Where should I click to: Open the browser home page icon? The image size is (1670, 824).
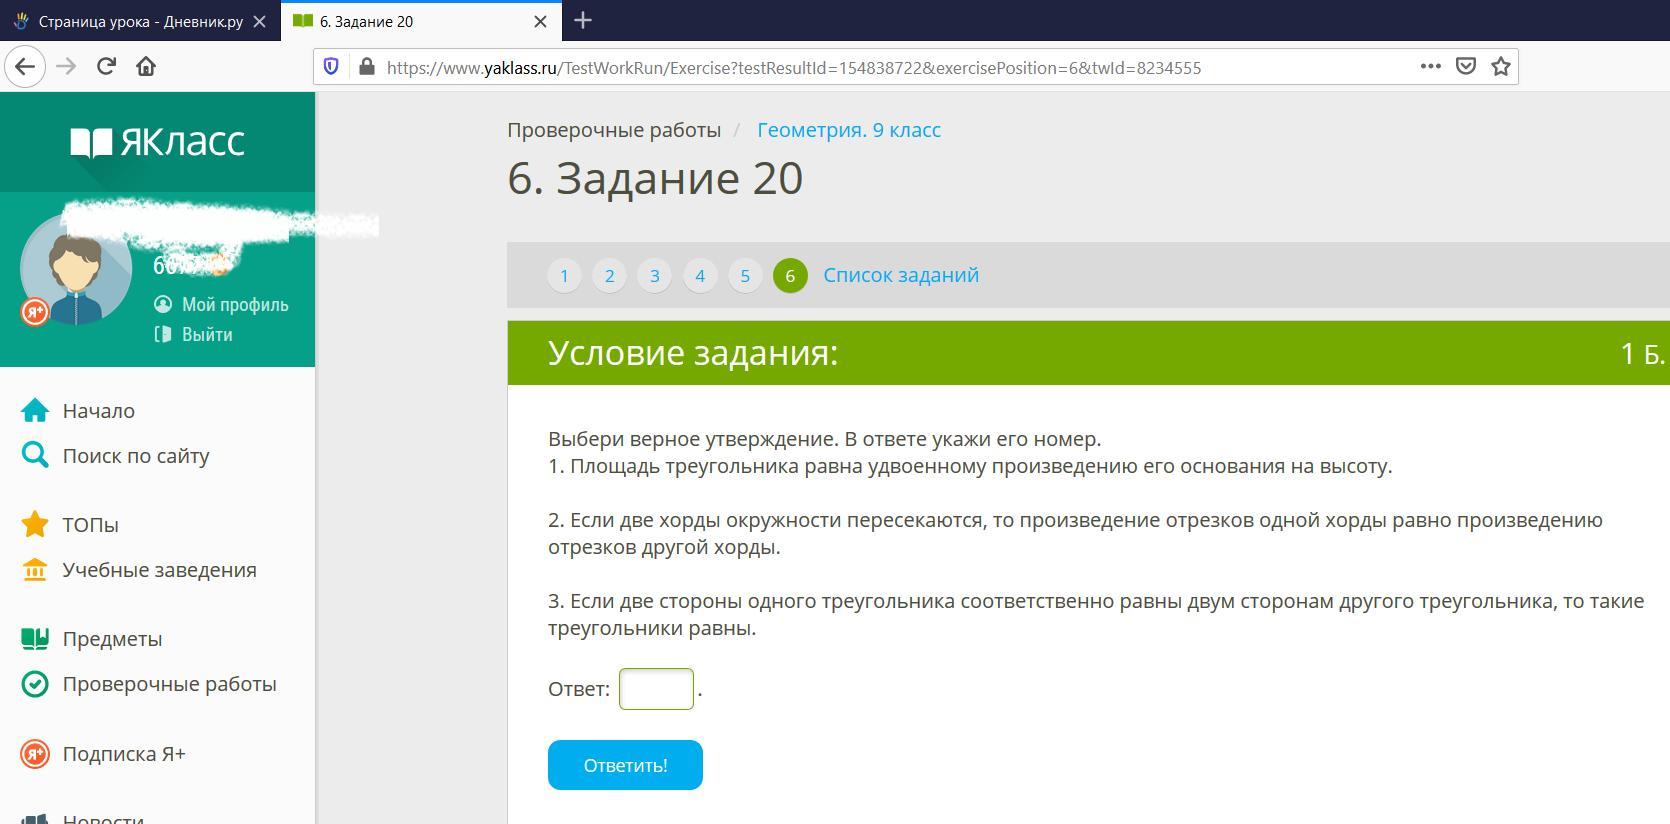[x=146, y=67]
